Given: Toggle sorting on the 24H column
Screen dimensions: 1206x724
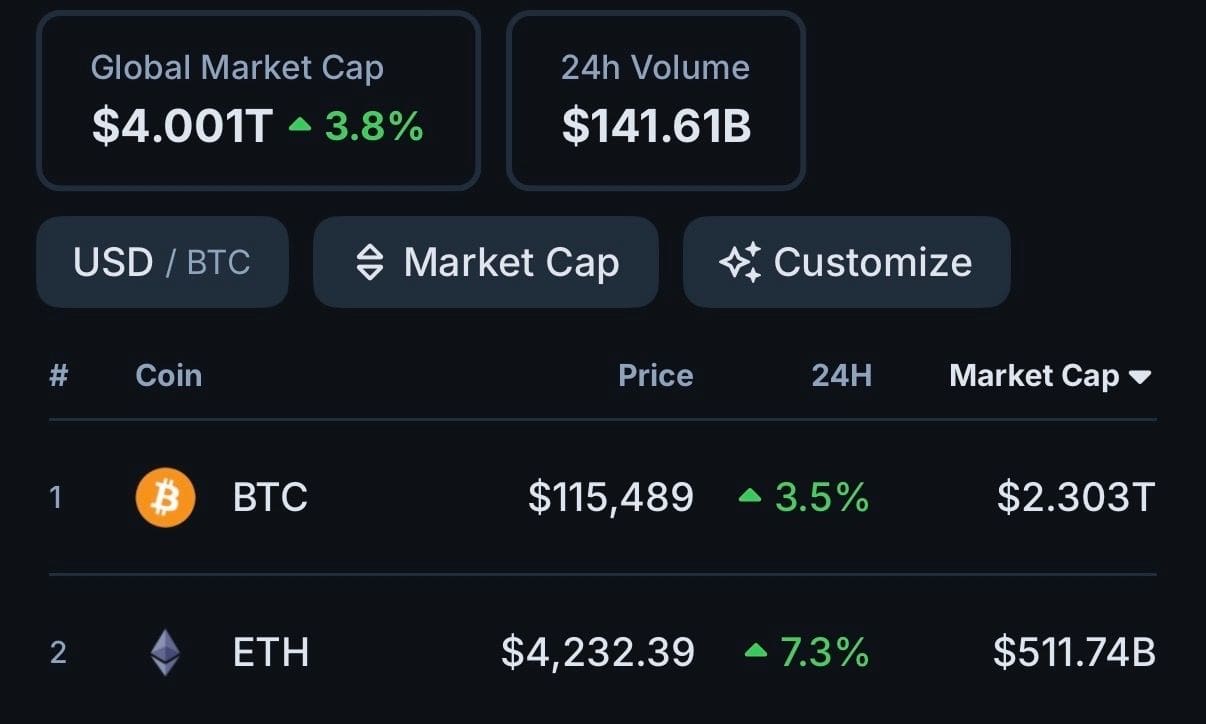Looking at the screenshot, I should 843,375.
